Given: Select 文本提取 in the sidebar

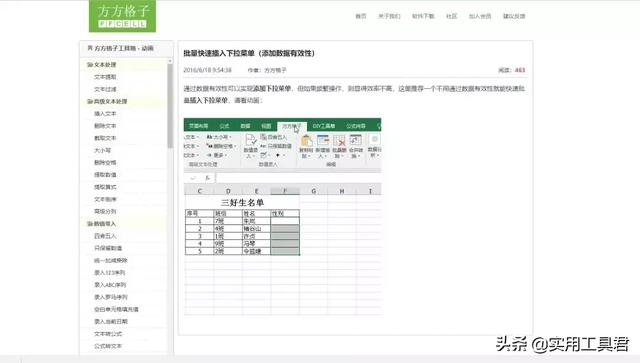Looking at the screenshot, I should (105, 77).
